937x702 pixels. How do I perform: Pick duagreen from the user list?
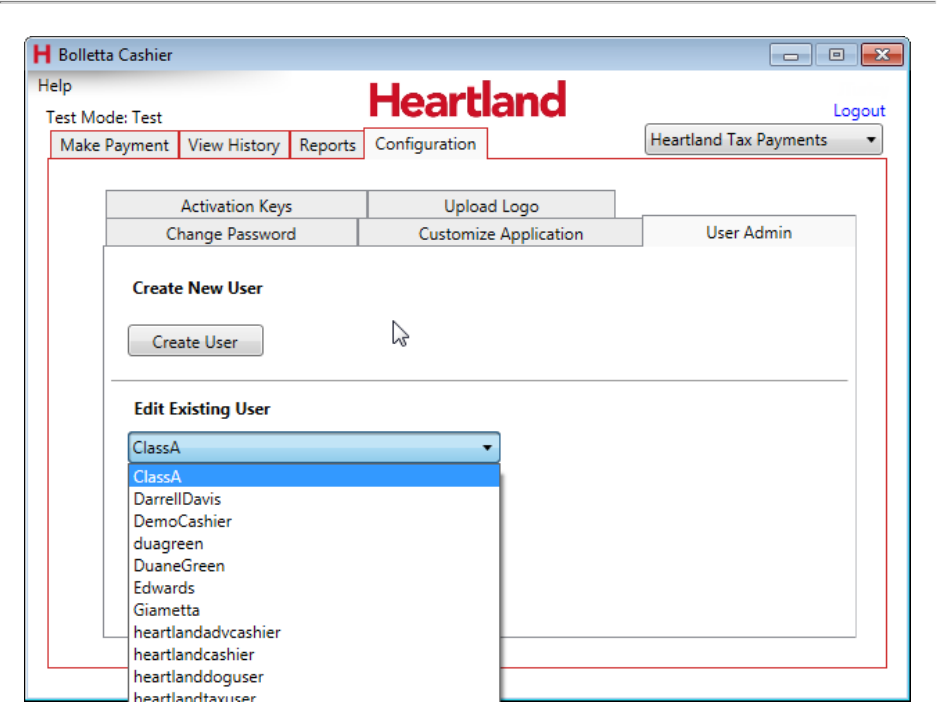(x=314, y=543)
